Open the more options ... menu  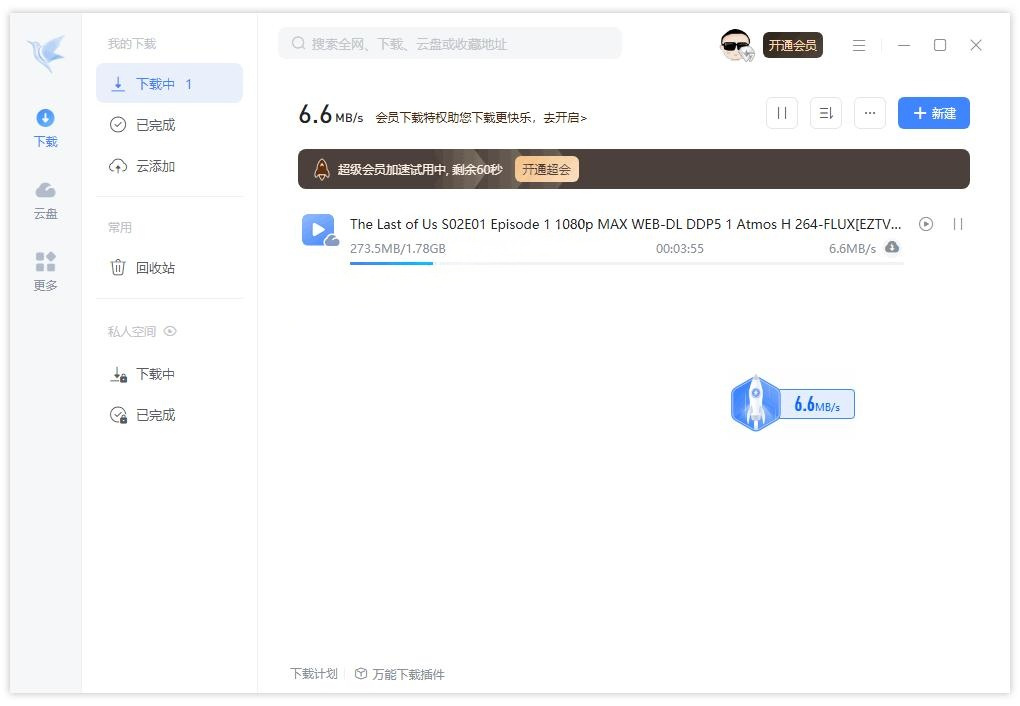pos(869,113)
